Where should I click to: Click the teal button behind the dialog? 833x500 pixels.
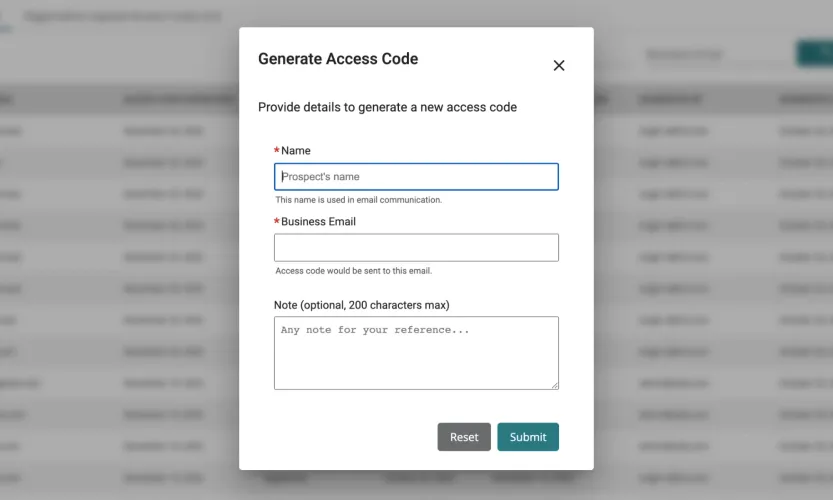coord(814,54)
